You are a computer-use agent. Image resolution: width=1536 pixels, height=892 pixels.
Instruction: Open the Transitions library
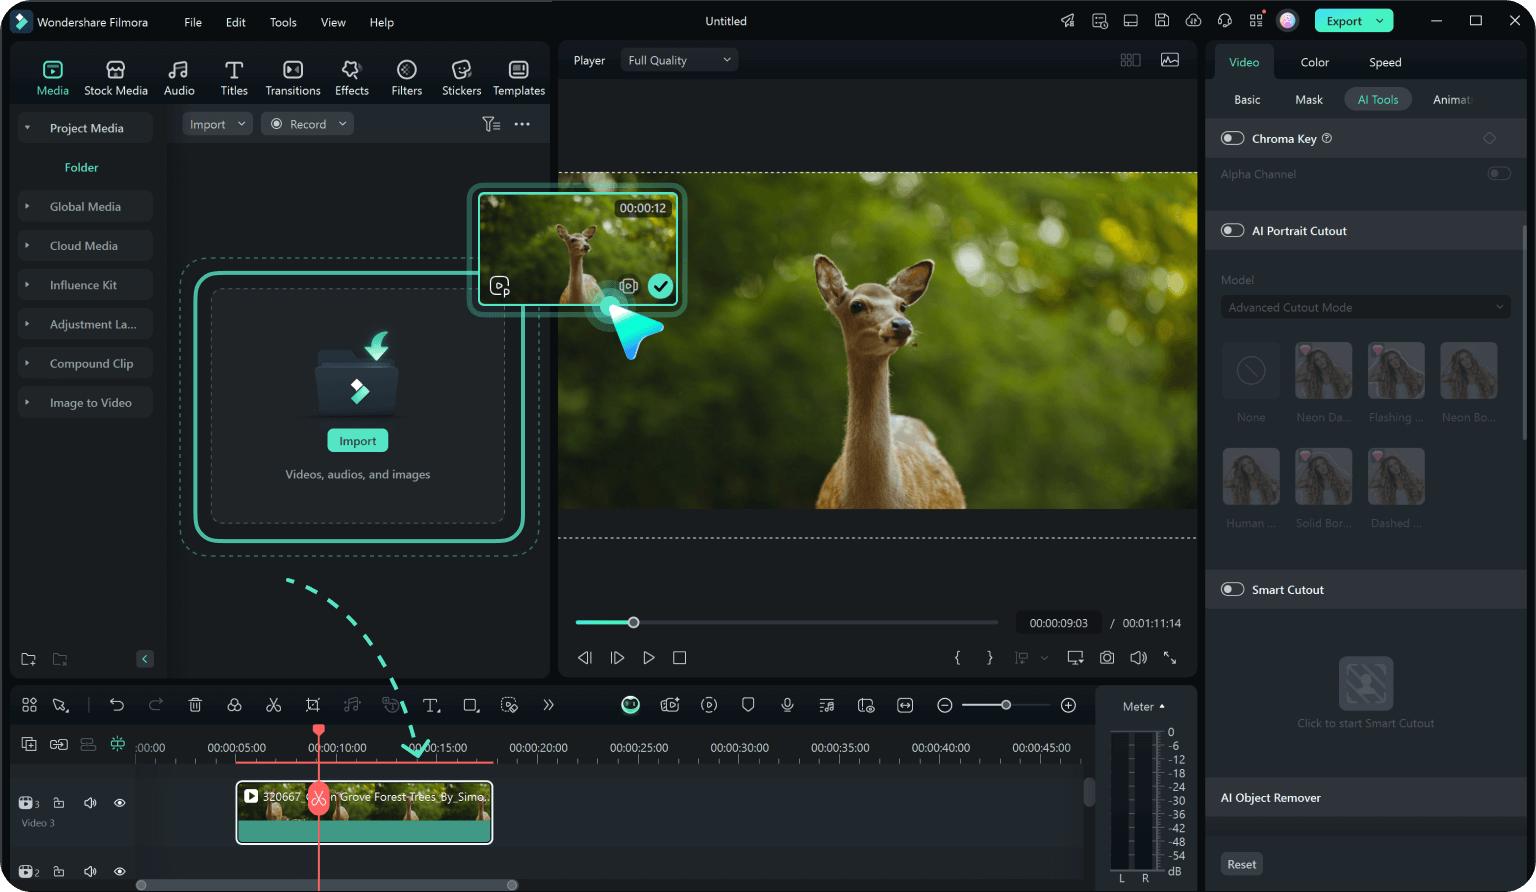pos(292,77)
